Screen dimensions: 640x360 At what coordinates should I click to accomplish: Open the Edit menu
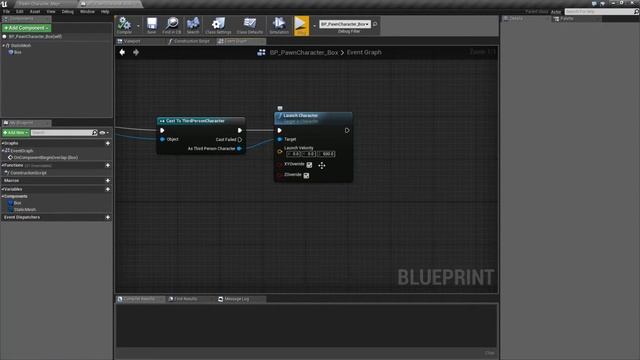click(20, 11)
